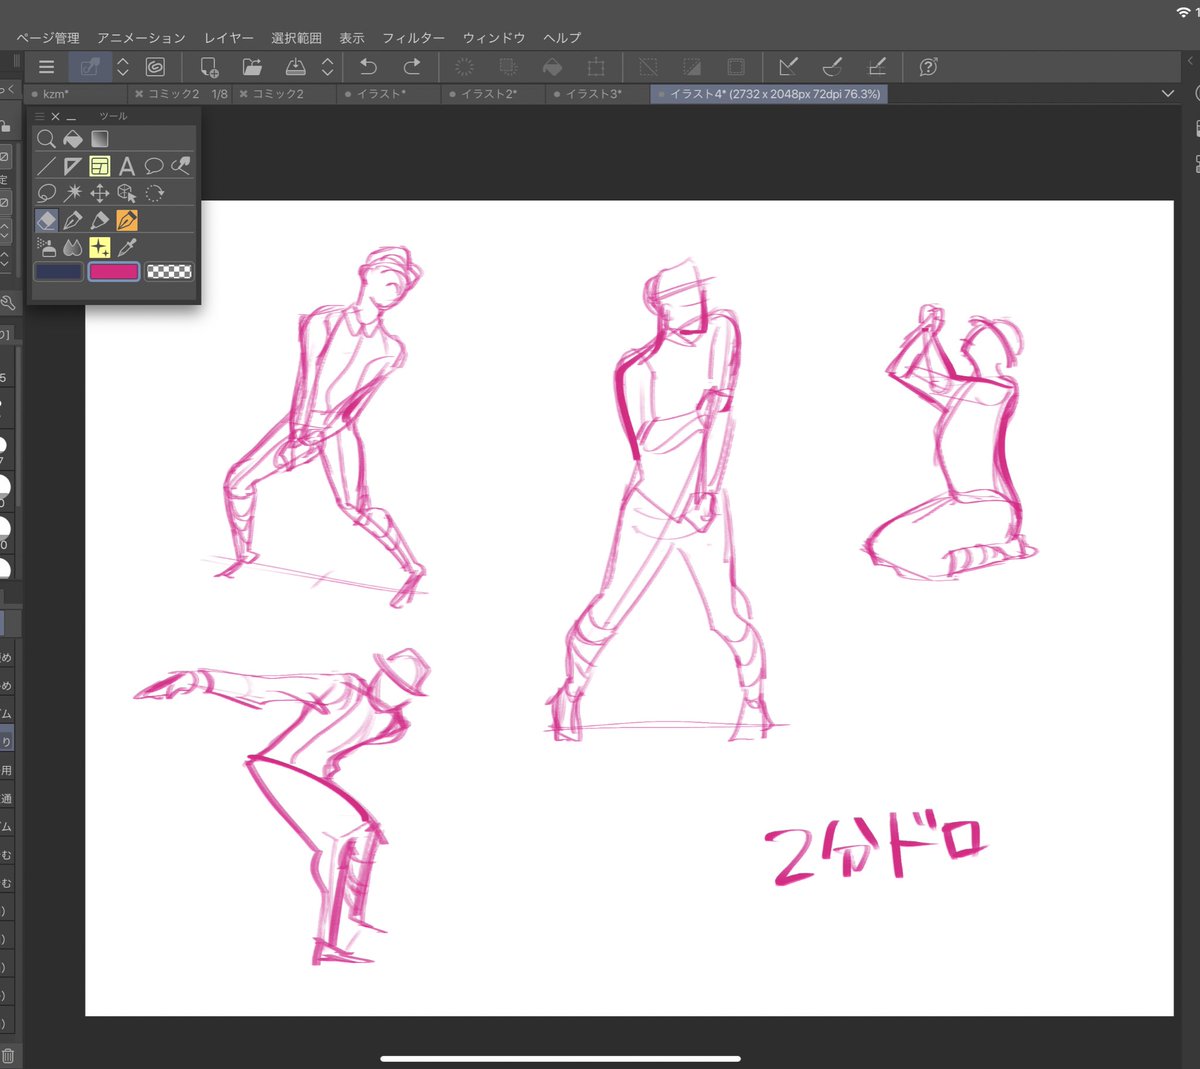Open the support help icon
The width and height of the screenshot is (1200, 1069).
[x=928, y=67]
